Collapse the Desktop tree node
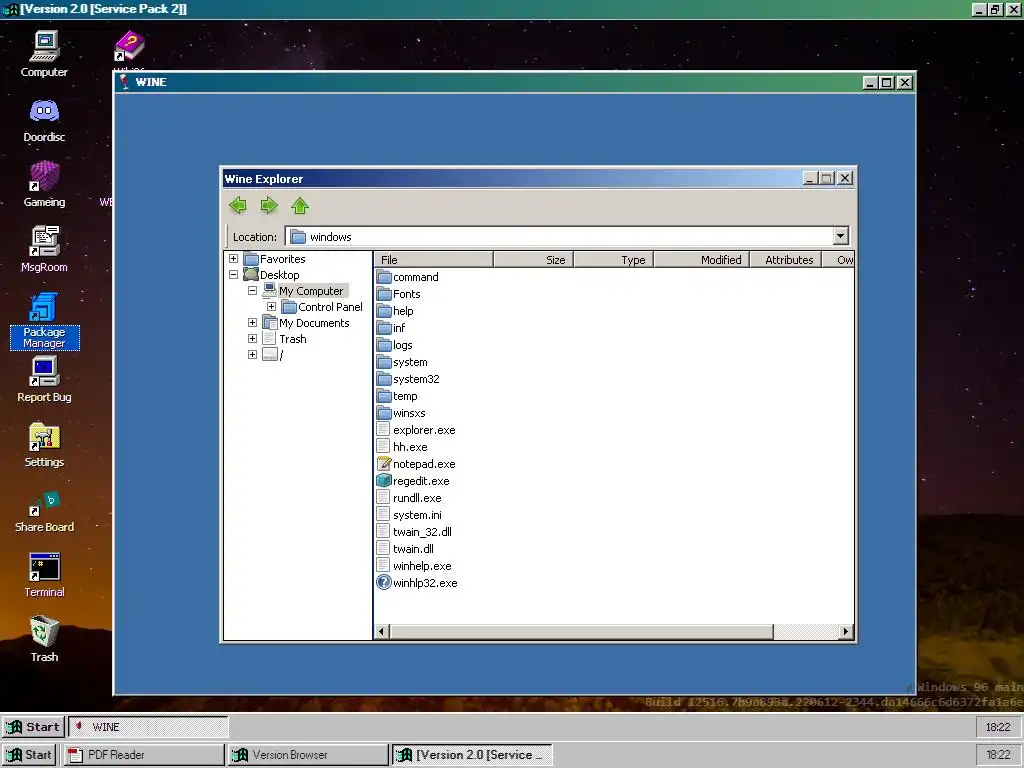 point(233,275)
